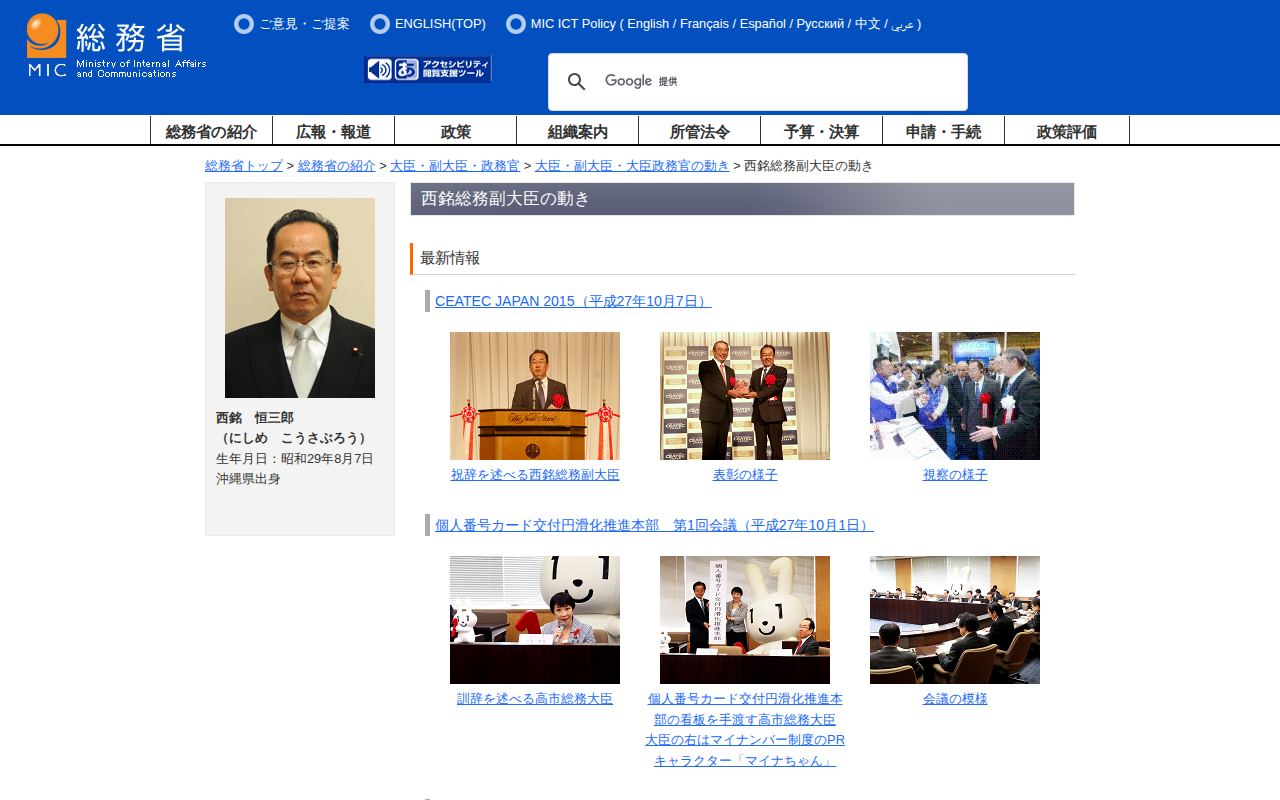The height and width of the screenshot is (800, 1280).
Task: Open the ご意見・ご提案 link
Action: click(304, 24)
